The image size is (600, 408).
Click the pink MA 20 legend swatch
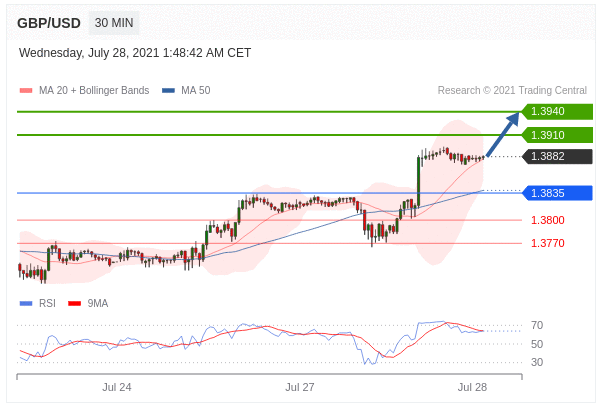(26, 91)
